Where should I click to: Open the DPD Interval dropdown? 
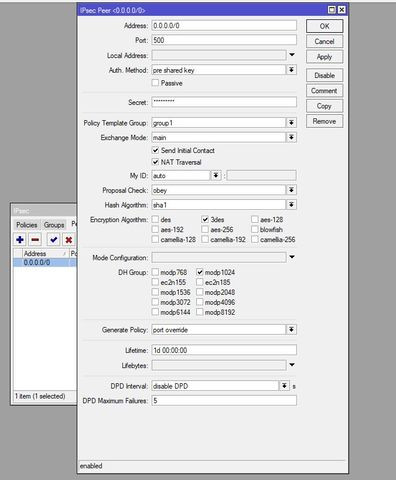[x=284, y=386]
